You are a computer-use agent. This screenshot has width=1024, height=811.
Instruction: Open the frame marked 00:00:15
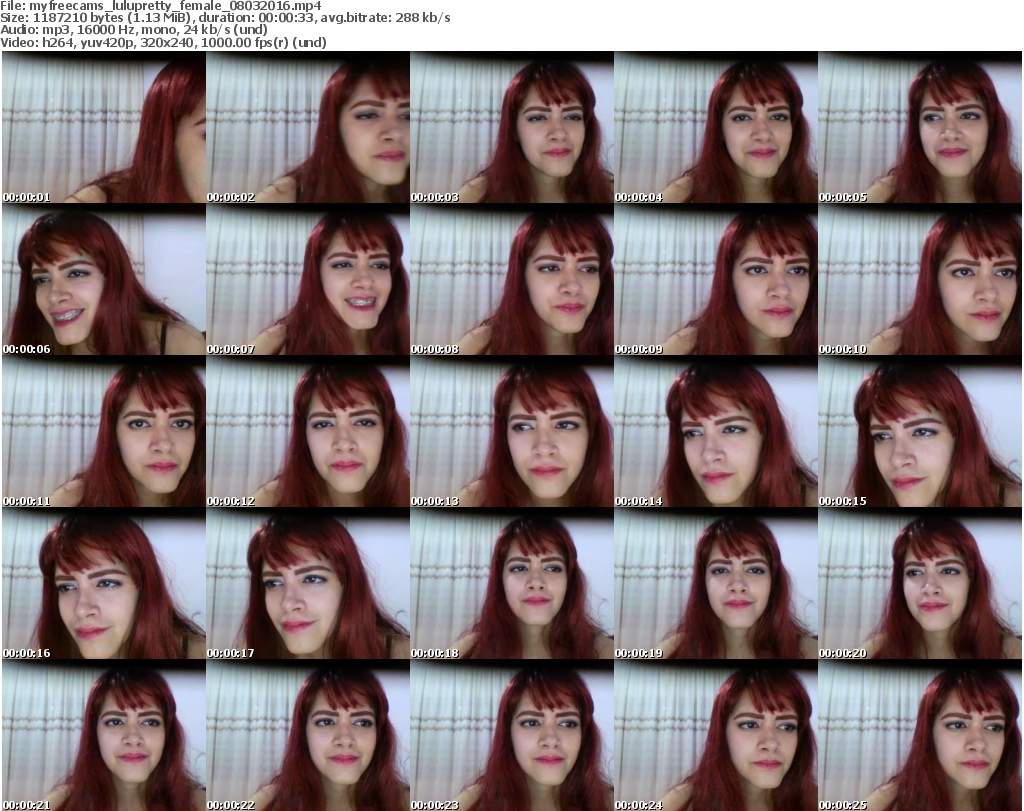coord(919,432)
